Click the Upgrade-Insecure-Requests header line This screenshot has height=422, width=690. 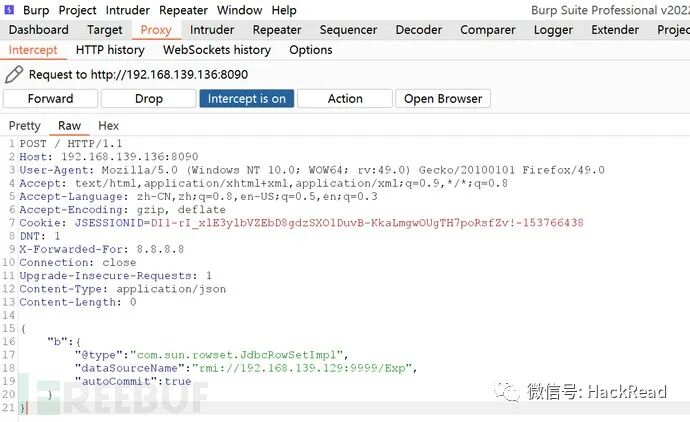(116, 276)
